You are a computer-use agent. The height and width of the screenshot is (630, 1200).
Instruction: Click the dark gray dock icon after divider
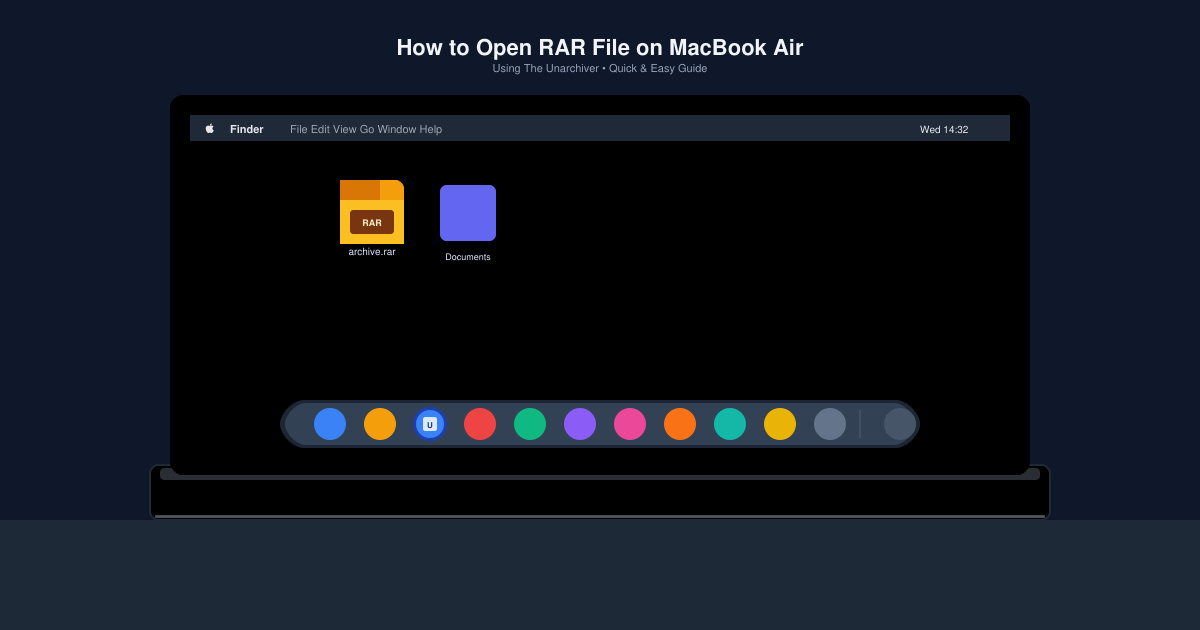[900, 424]
